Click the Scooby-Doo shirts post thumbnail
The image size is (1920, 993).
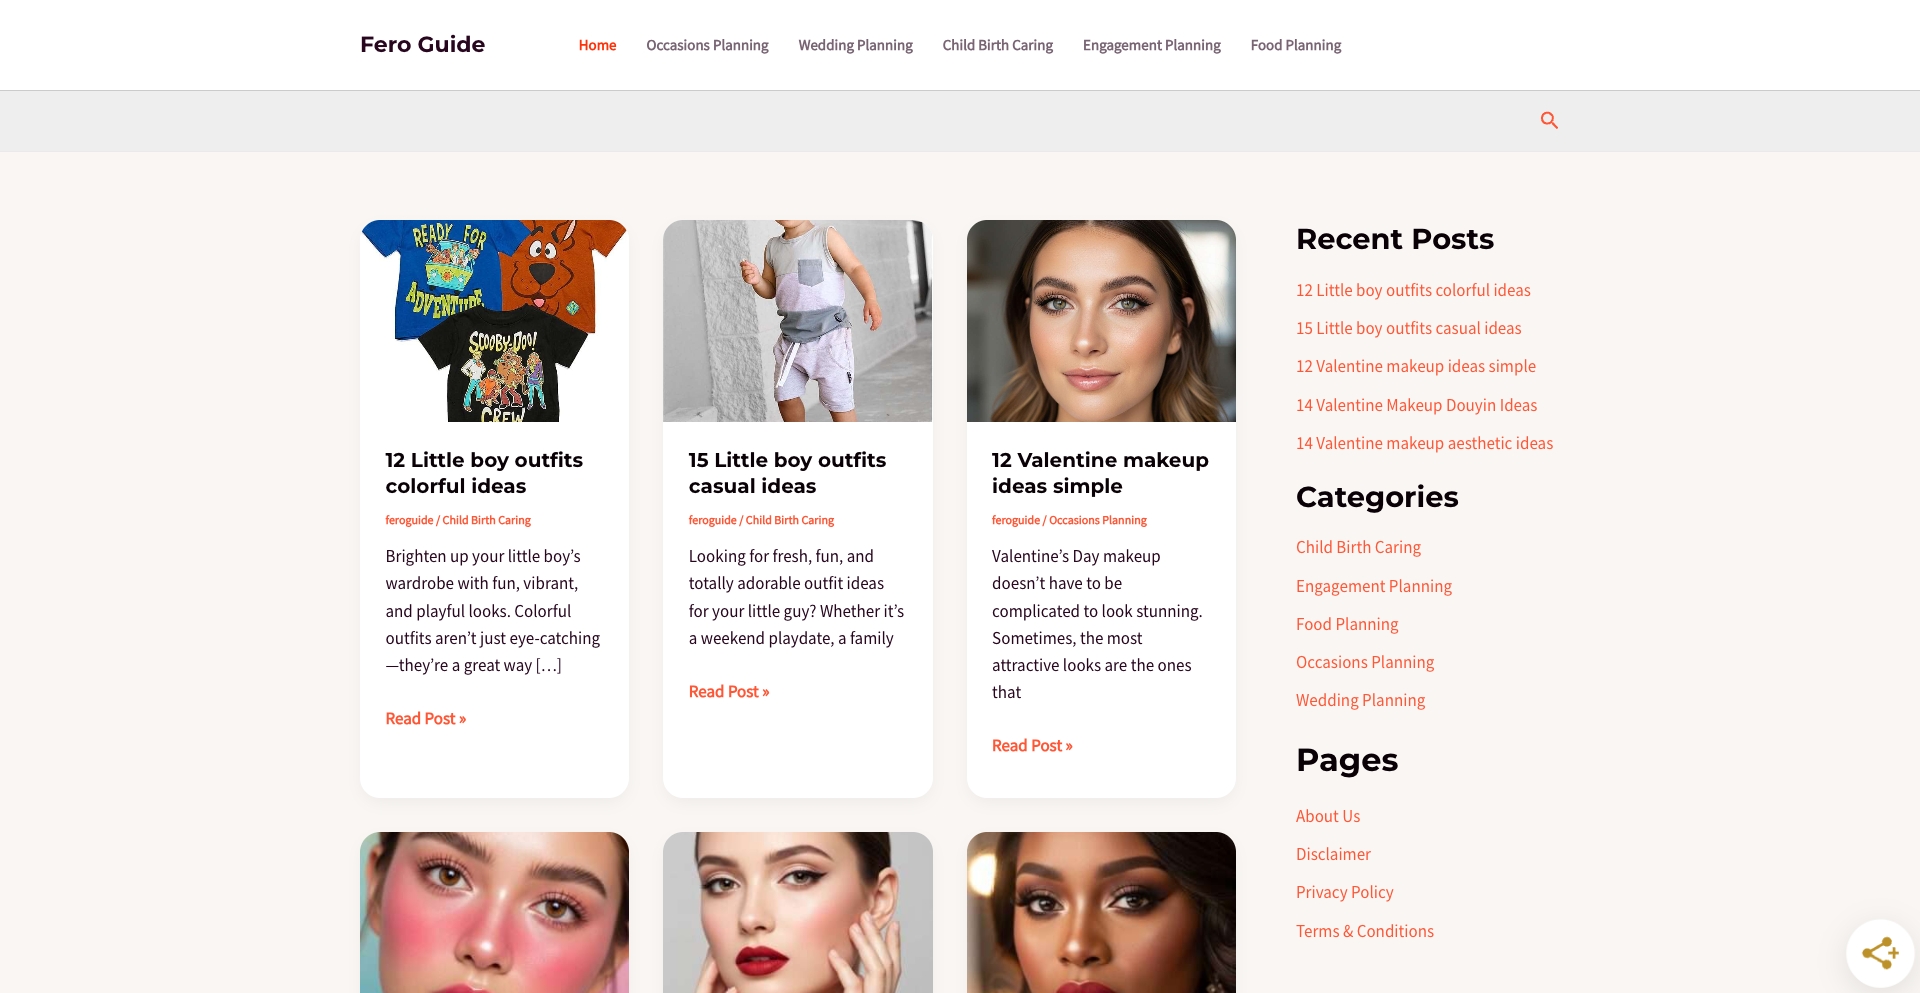[x=494, y=320]
